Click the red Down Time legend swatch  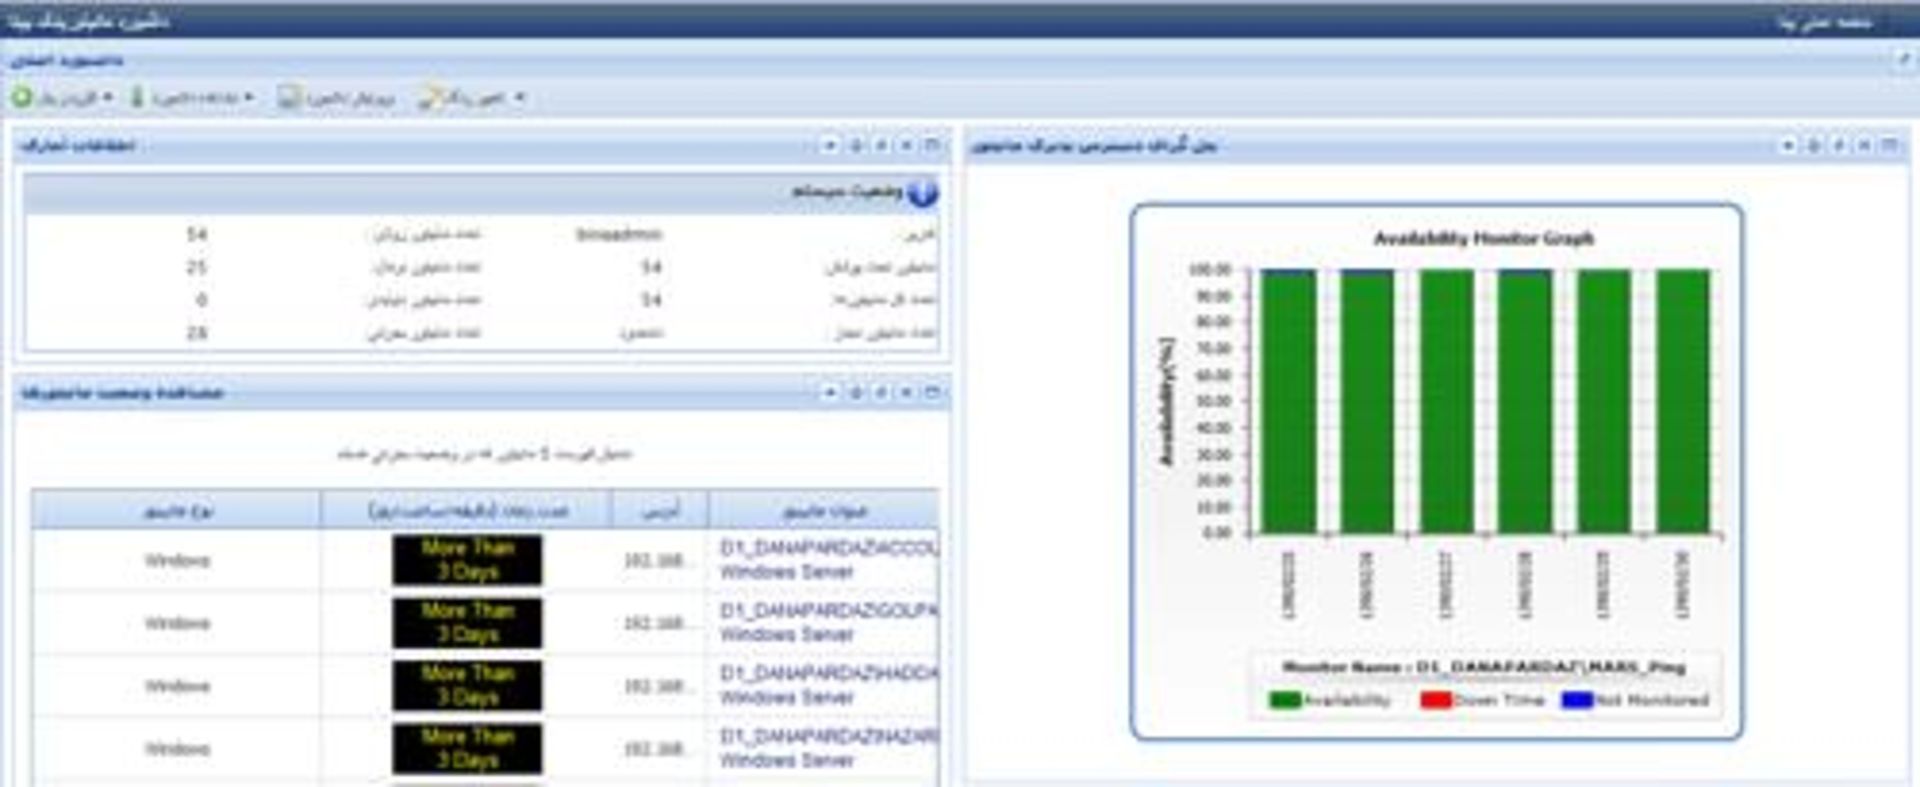coord(1435,700)
